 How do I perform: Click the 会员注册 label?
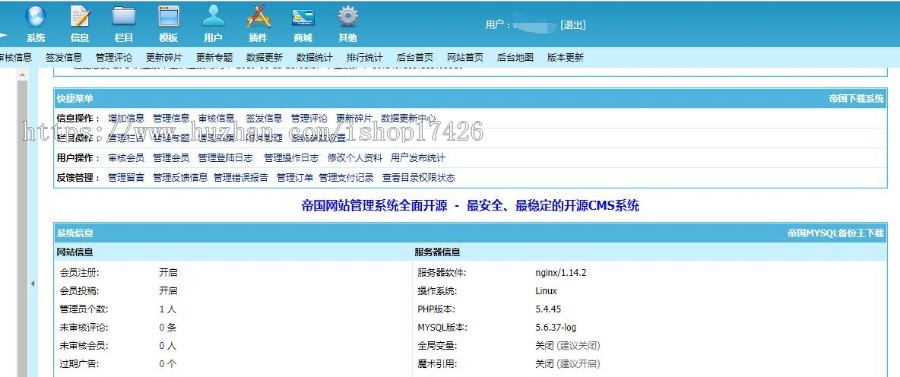click(x=79, y=273)
